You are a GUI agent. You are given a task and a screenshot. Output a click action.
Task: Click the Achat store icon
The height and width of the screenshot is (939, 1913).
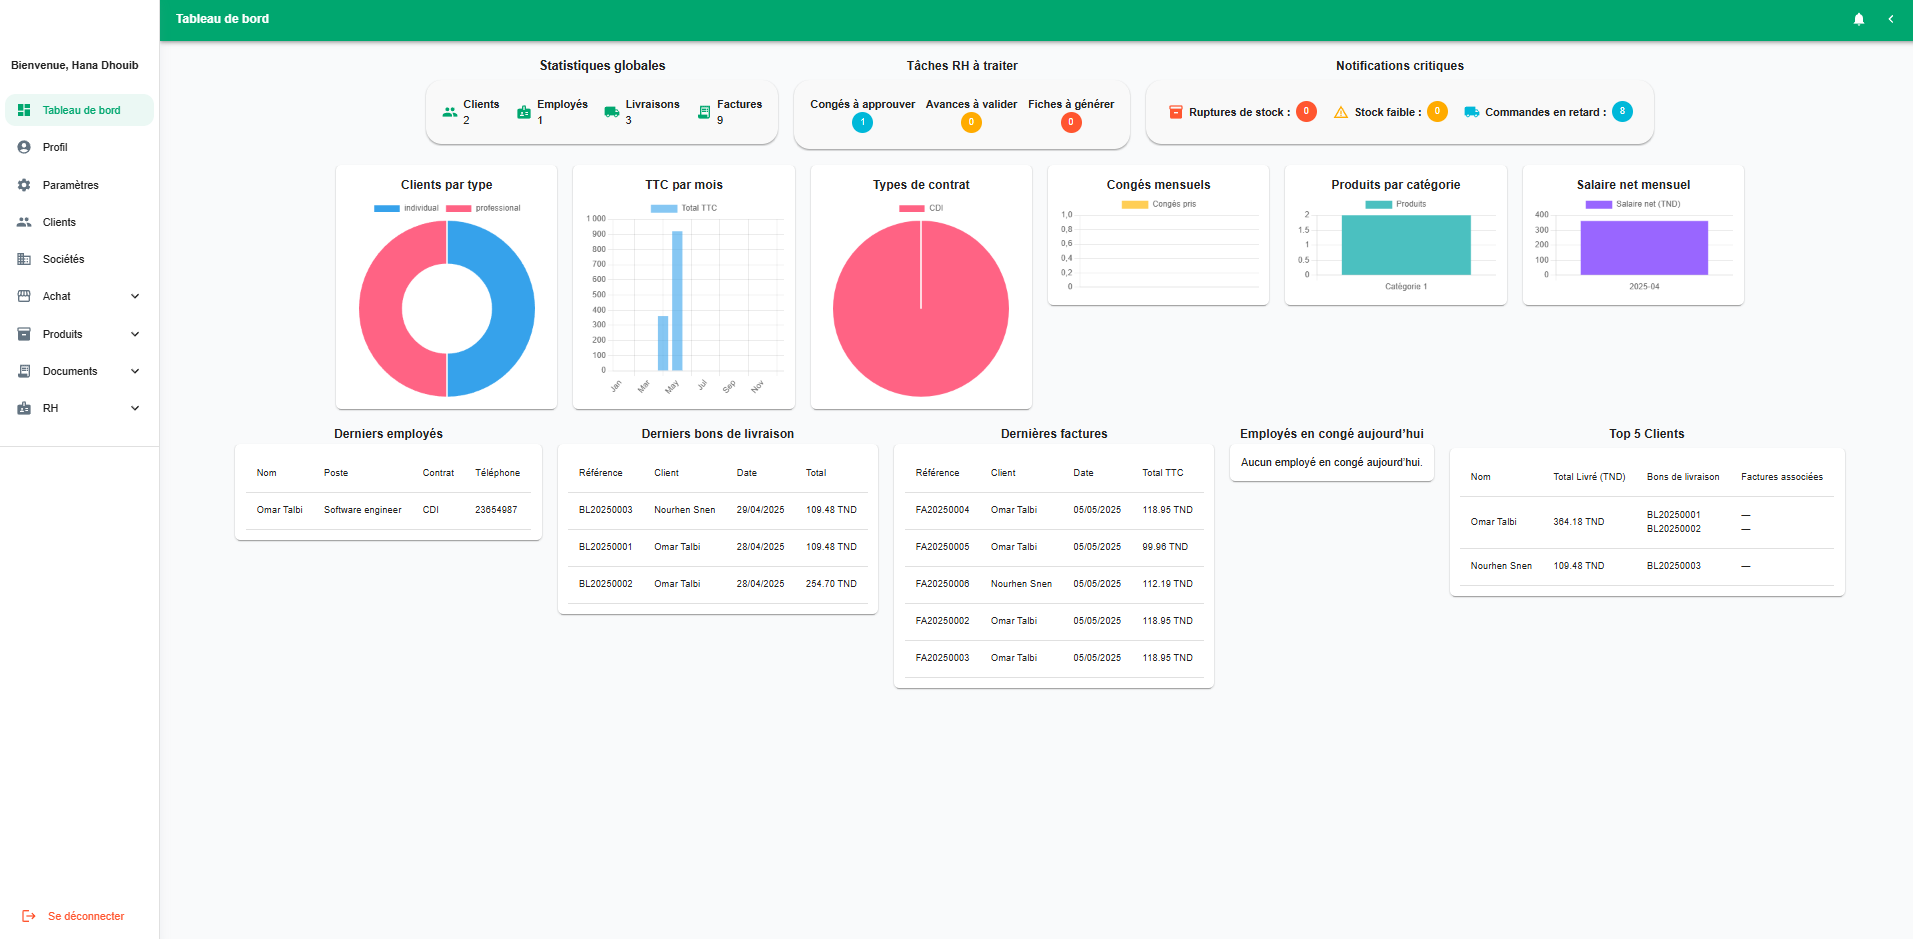24,296
